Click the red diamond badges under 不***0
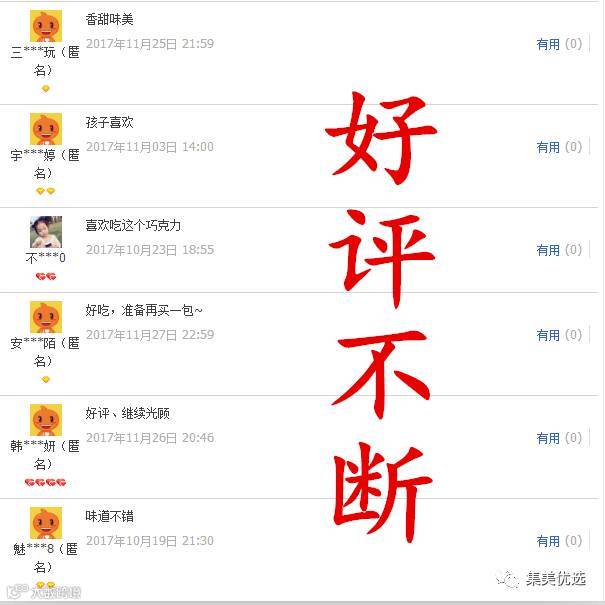This screenshot has width=605, height=605. pyautogui.click(x=46, y=276)
